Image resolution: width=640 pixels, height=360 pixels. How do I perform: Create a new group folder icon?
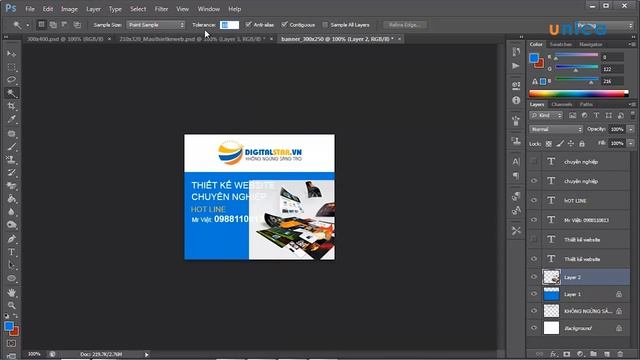(x=593, y=354)
